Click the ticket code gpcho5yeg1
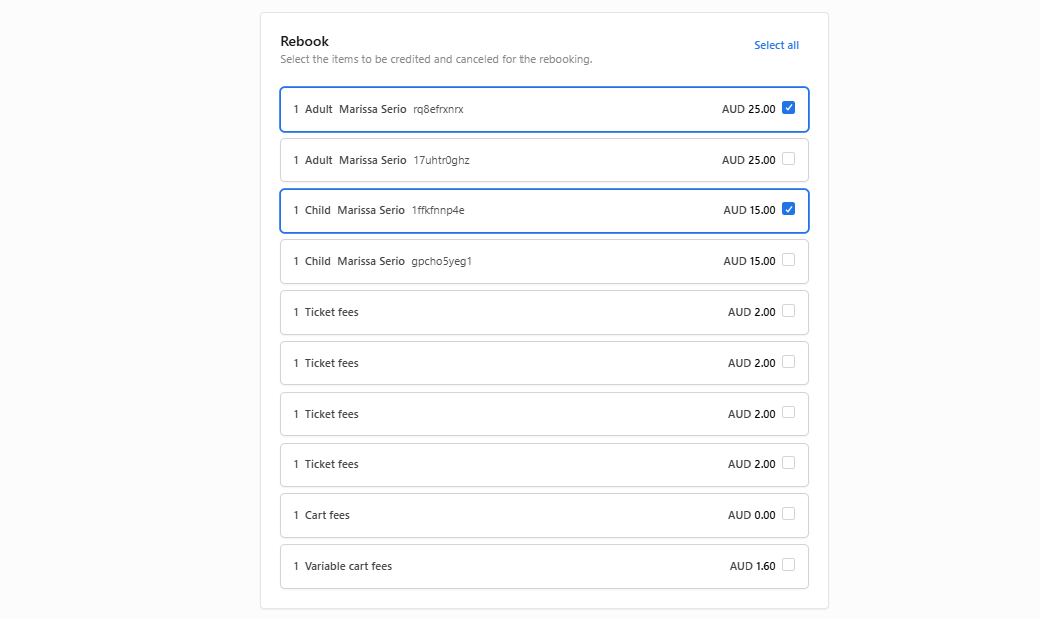Viewport: 1040px width, 618px height. pos(441,261)
